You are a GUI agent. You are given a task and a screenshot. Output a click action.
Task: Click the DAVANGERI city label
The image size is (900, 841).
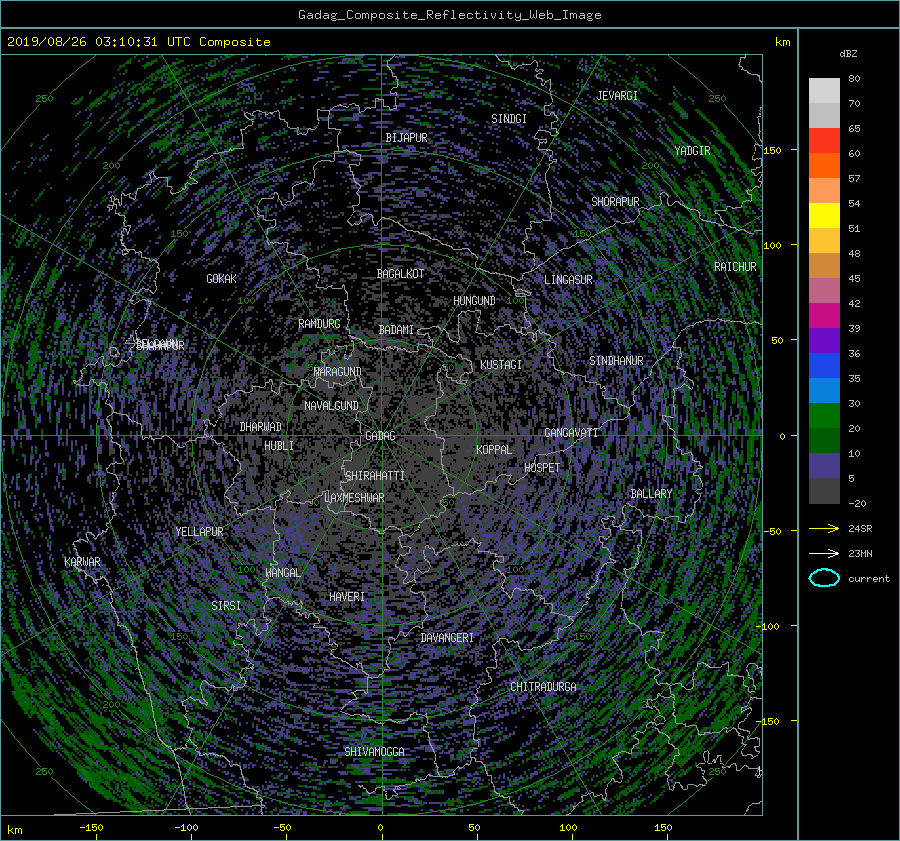[x=447, y=638]
